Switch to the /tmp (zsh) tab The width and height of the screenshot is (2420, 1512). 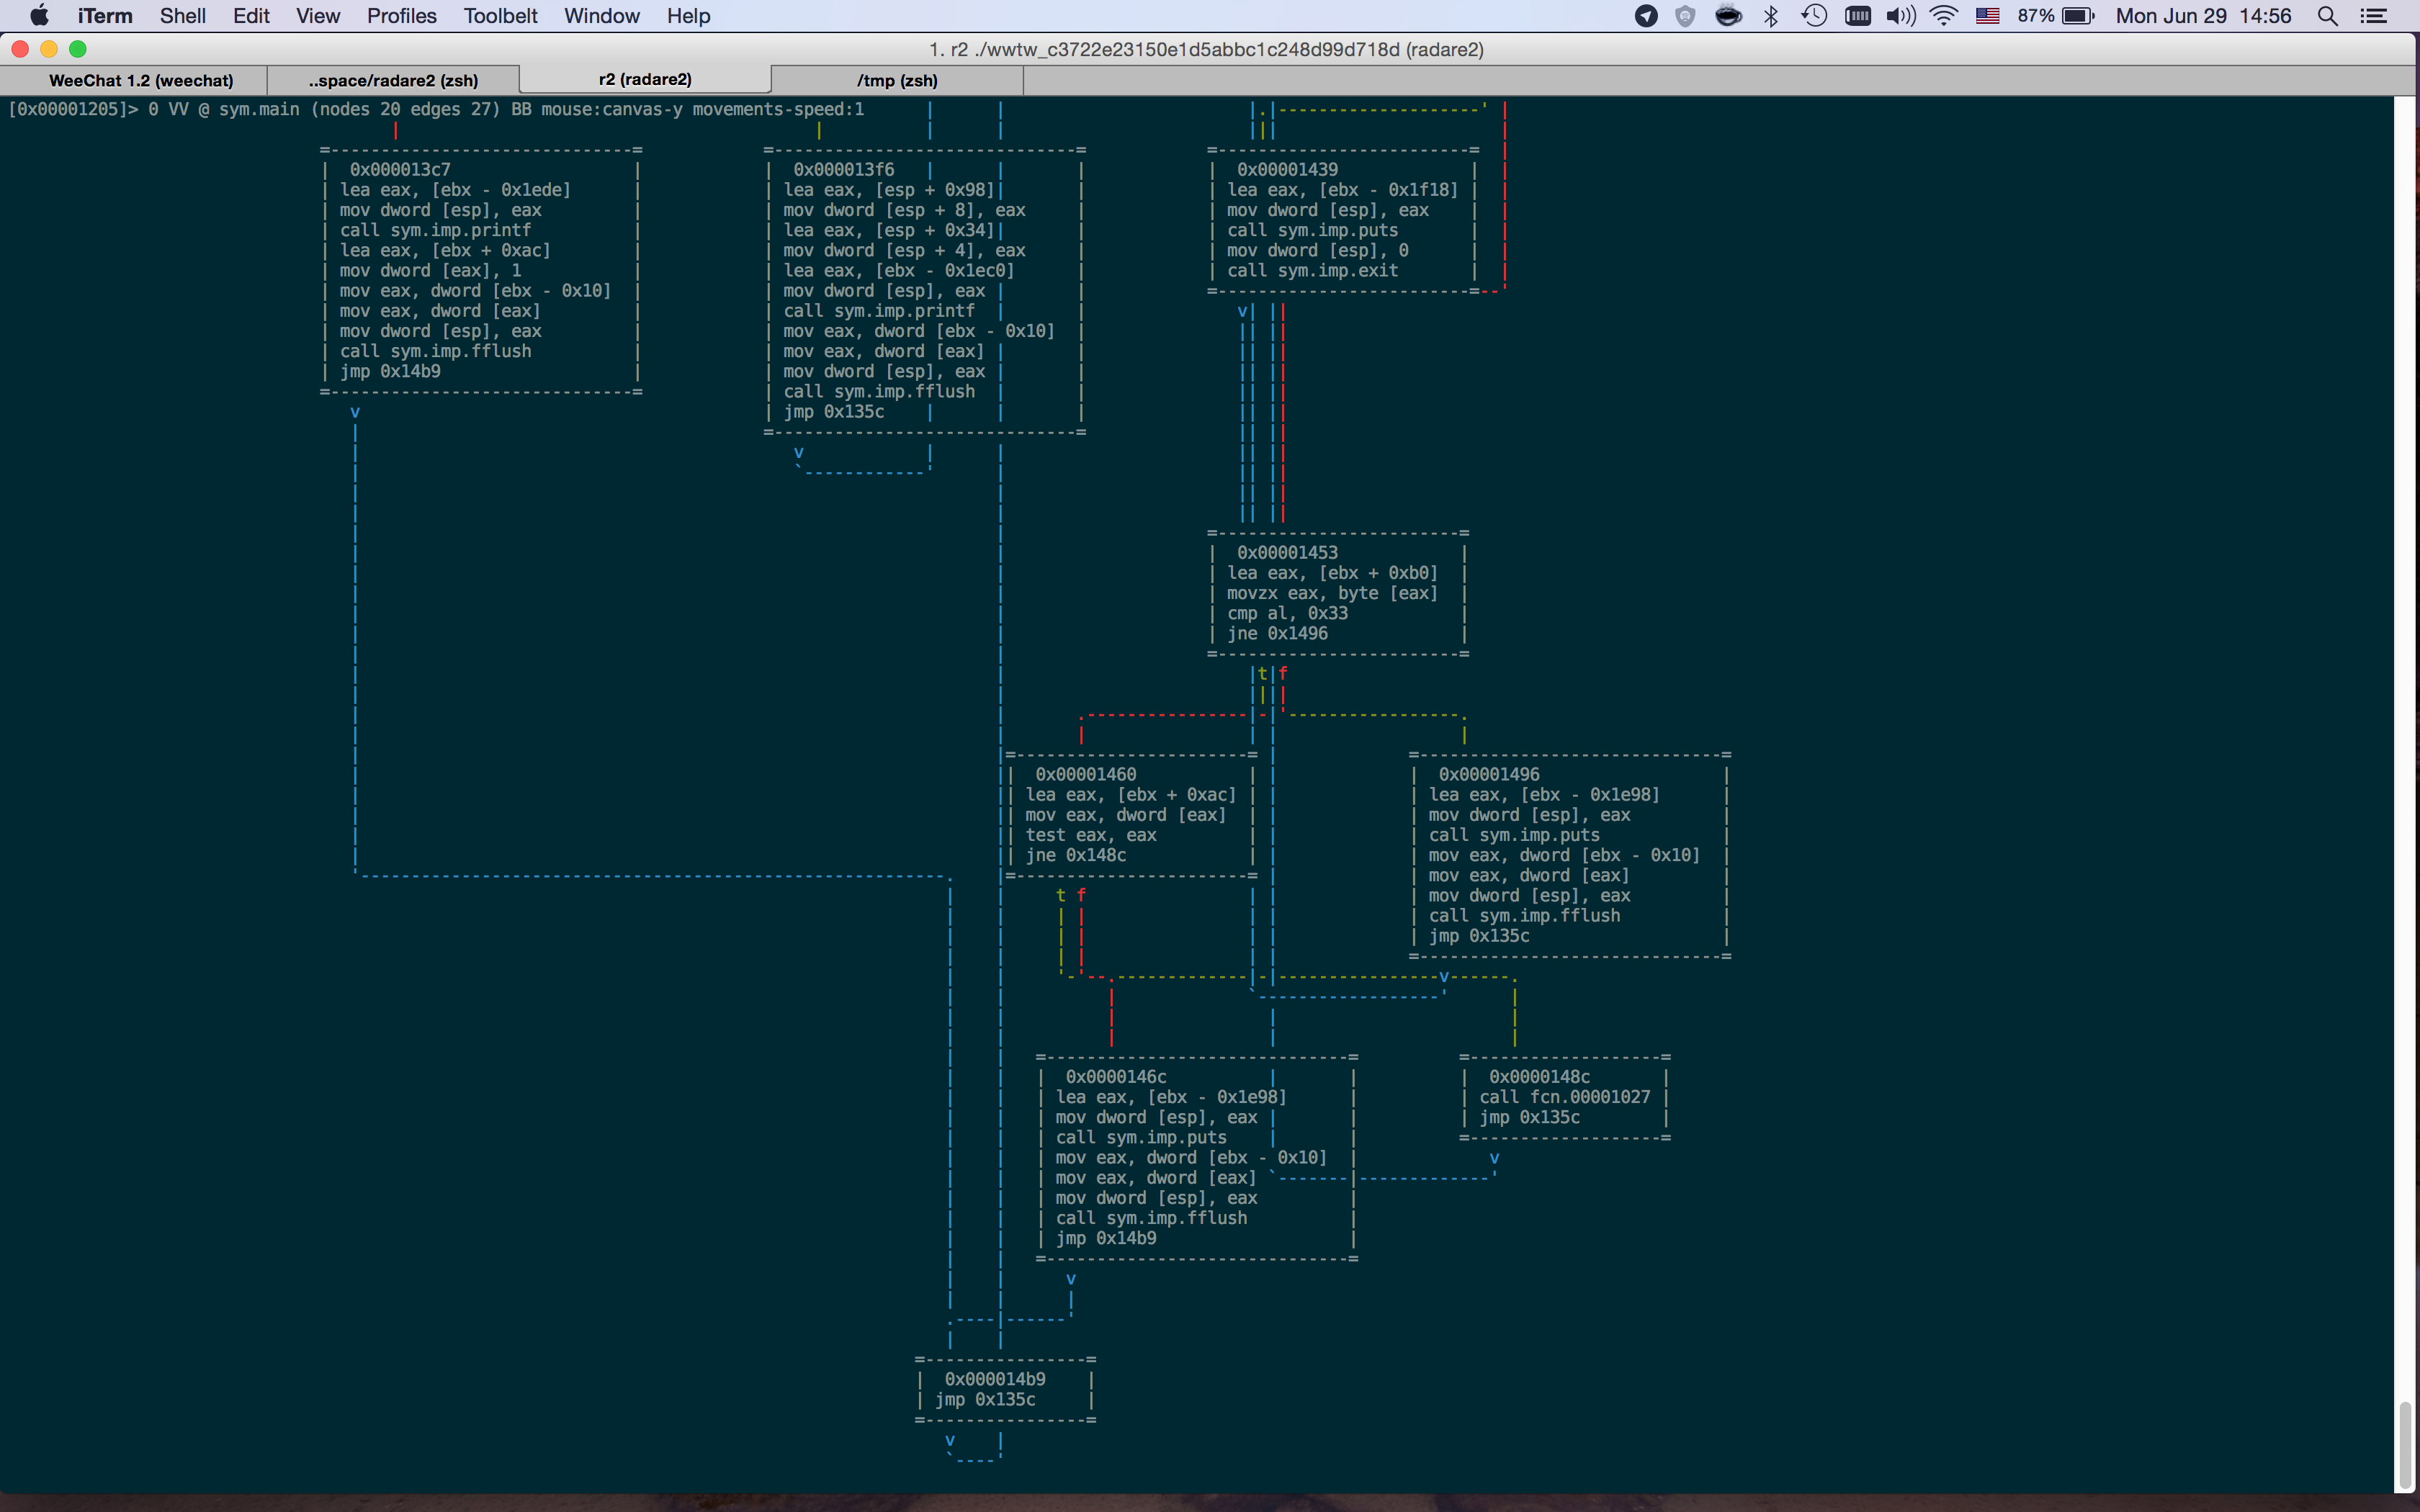coord(897,80)
